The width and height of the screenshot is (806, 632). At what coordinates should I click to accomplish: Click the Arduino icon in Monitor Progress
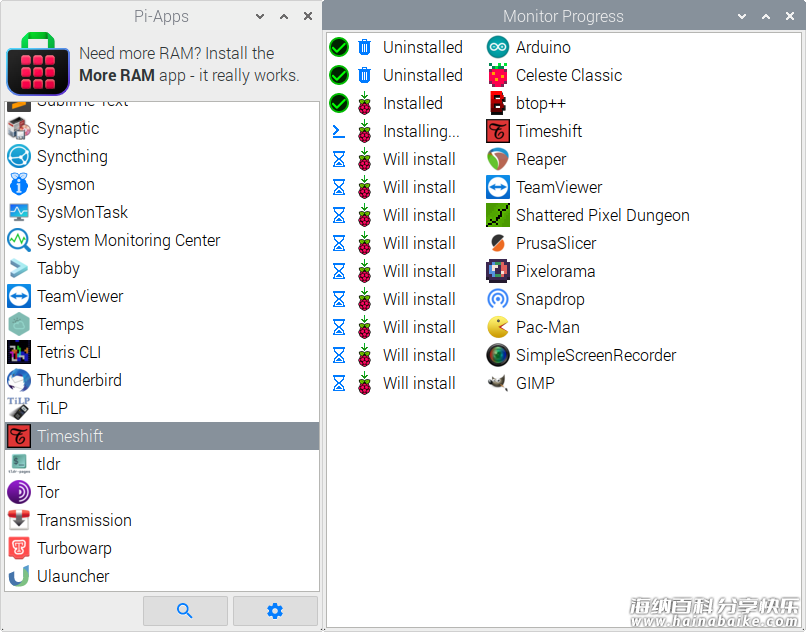(498, 47)
